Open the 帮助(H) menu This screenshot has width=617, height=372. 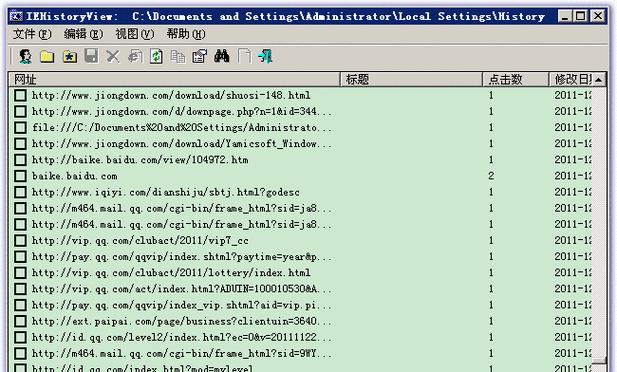click(186, 34)
